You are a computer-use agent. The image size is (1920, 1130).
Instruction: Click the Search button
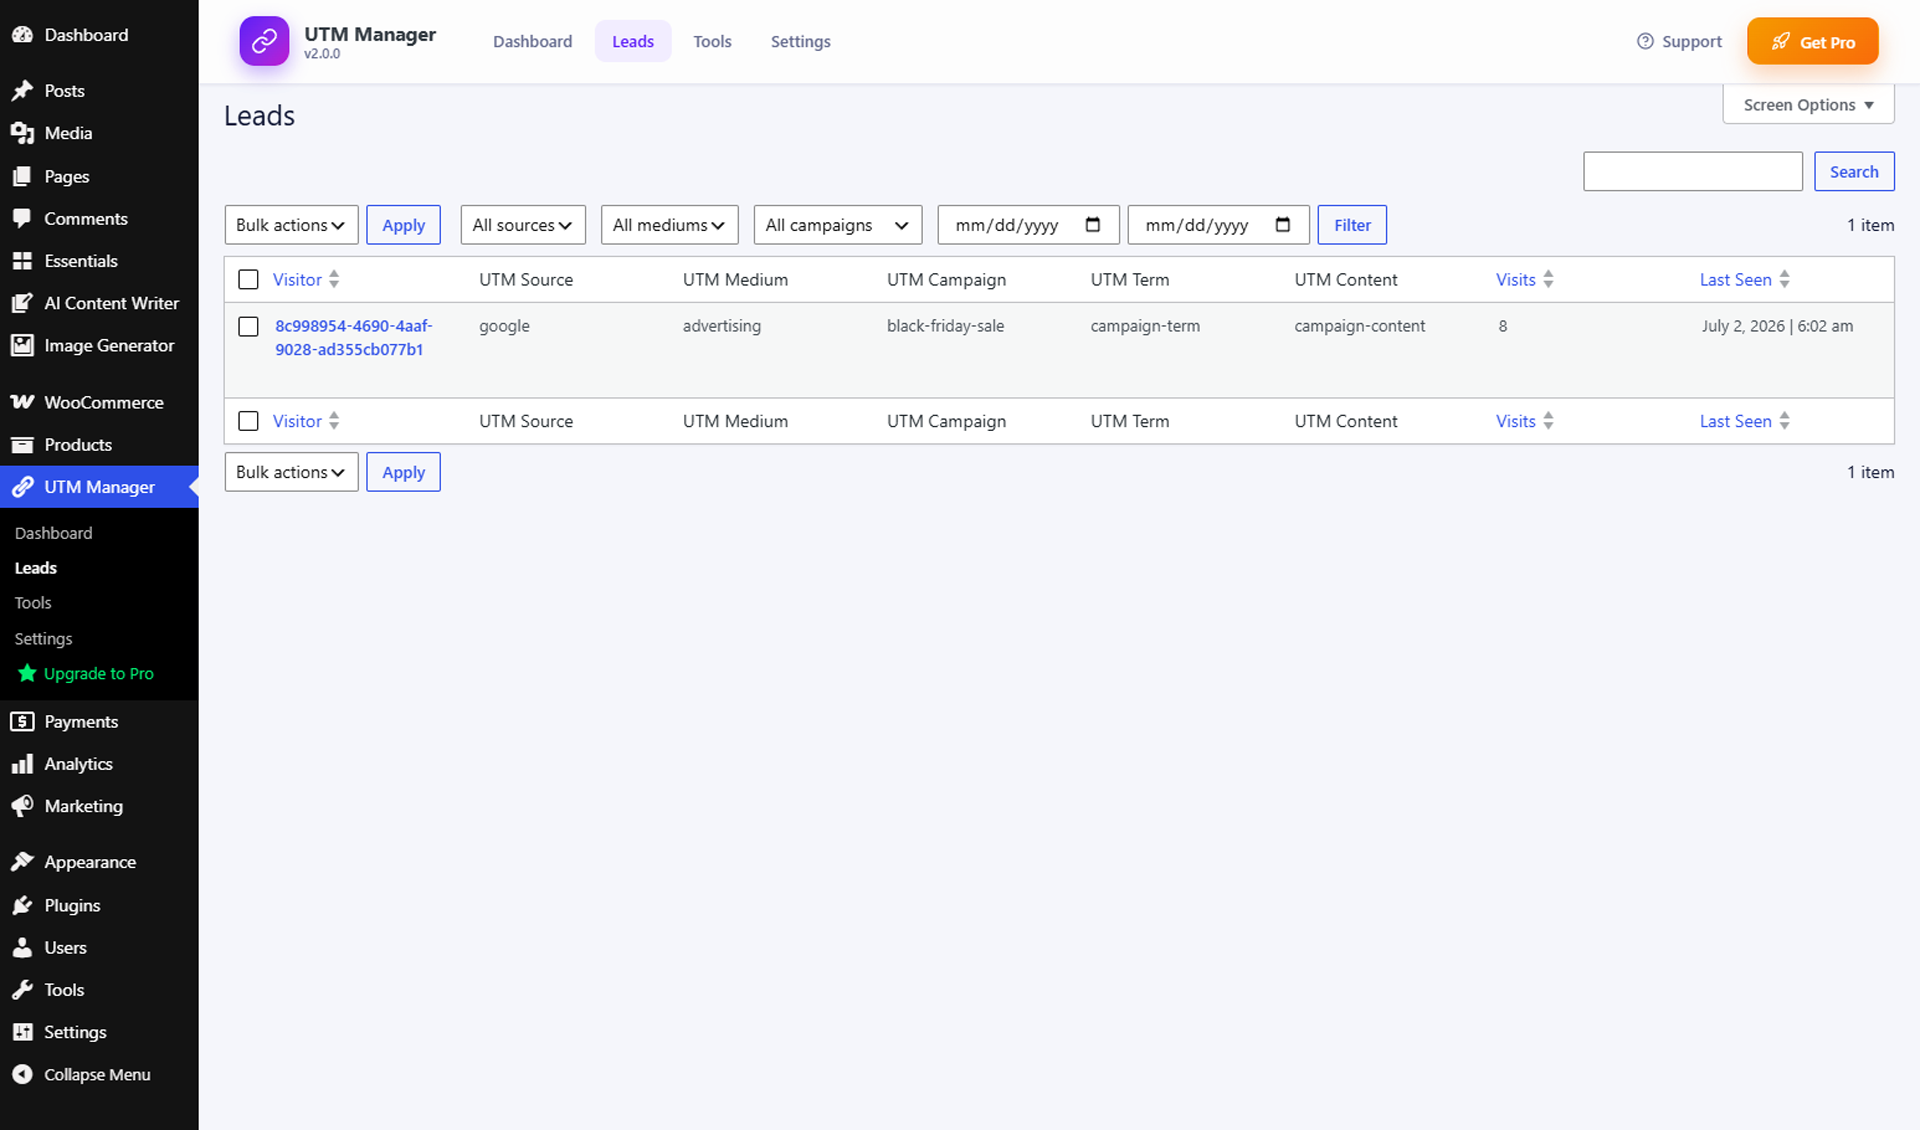point(1854,171)
